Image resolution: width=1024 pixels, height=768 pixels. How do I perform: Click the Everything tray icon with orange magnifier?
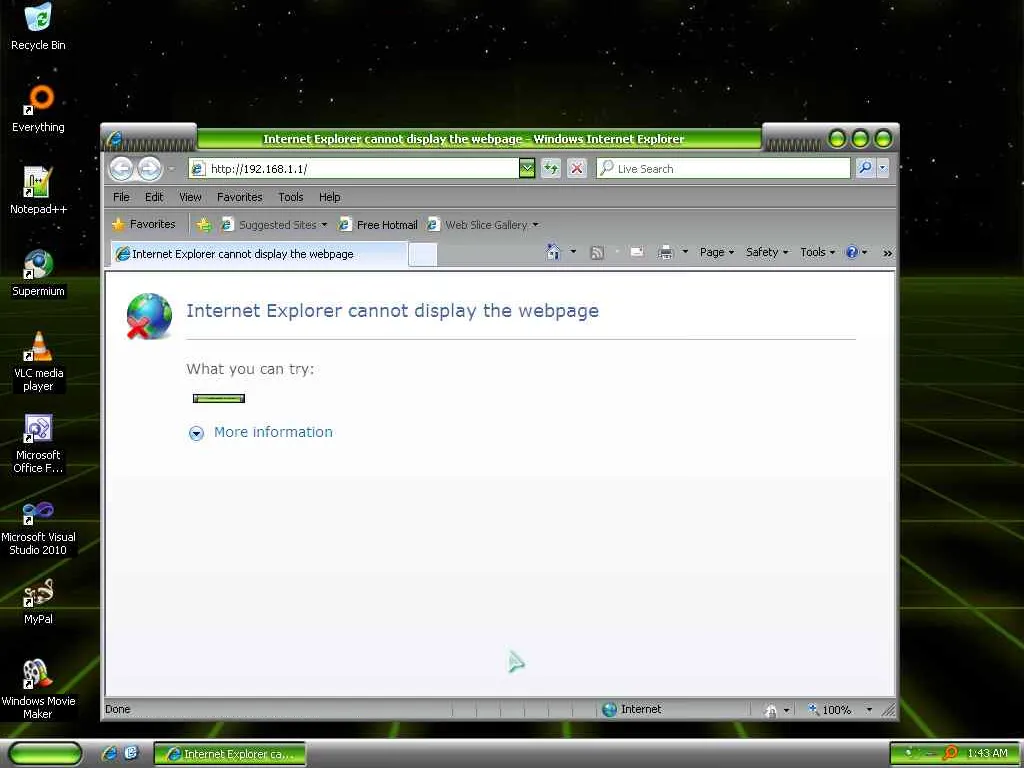(x=951, y=753)
